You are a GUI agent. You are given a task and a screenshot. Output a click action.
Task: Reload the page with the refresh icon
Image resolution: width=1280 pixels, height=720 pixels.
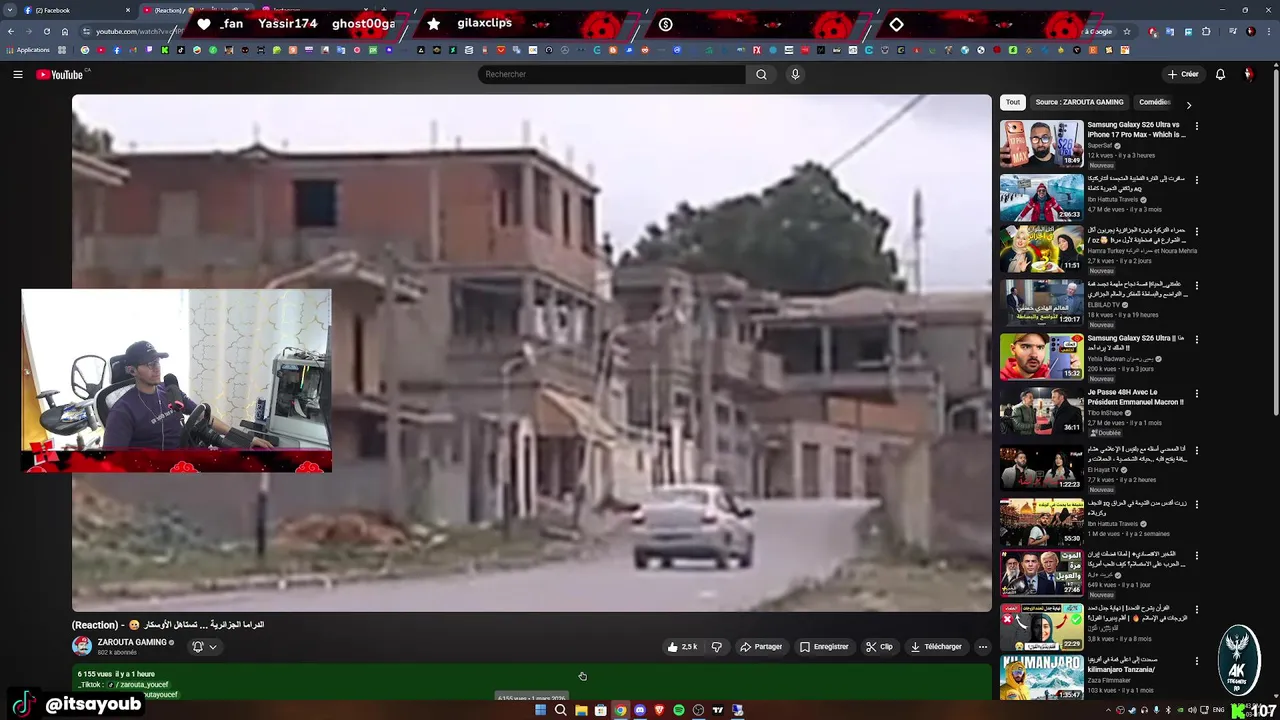pyautogui.click(x=46, y=31)
